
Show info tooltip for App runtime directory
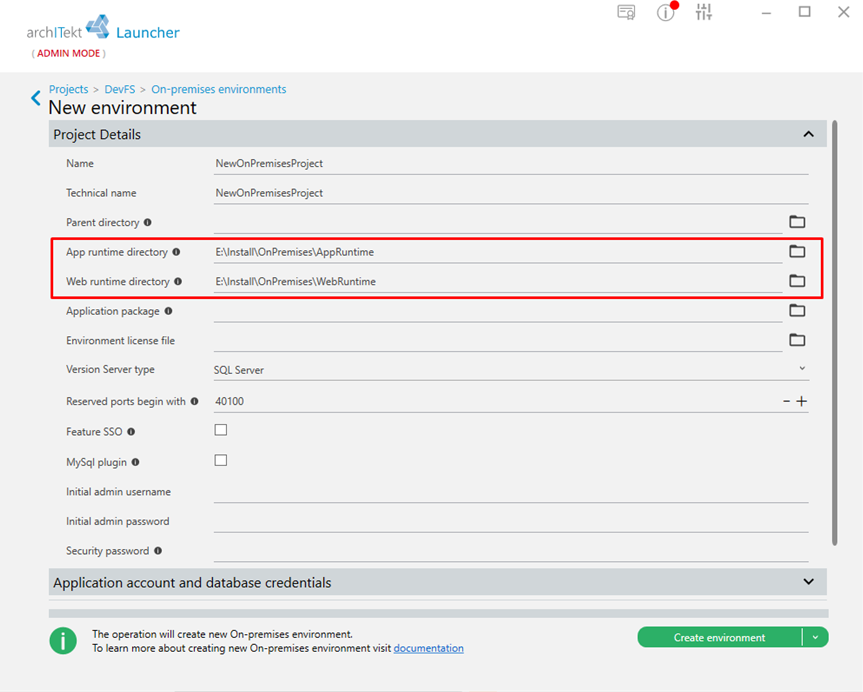click(x=176, y=252)
